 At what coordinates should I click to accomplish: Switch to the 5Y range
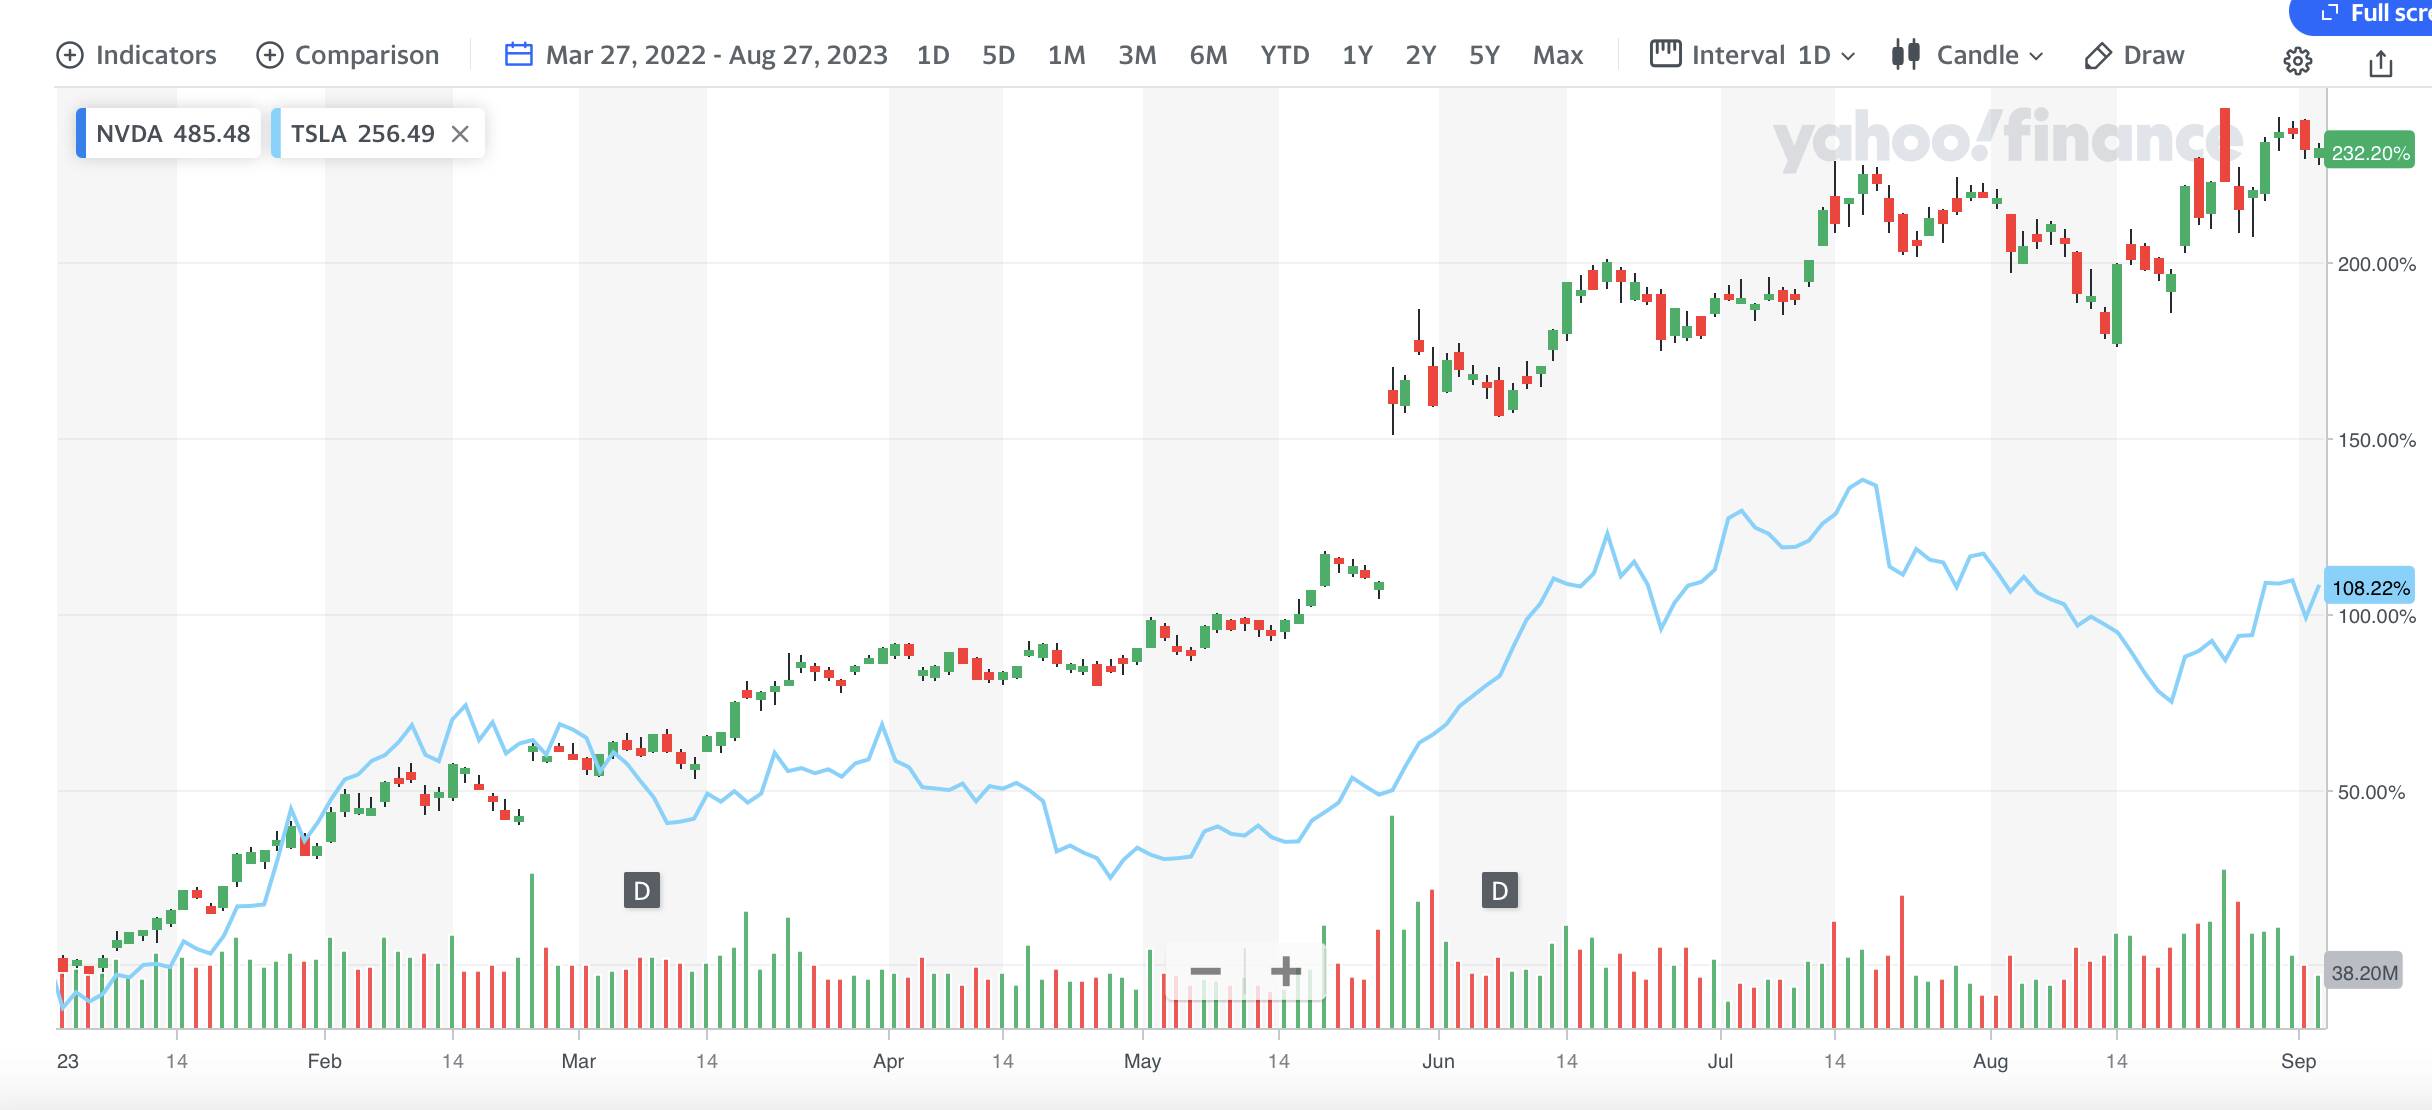click(x=1484, y=55)
